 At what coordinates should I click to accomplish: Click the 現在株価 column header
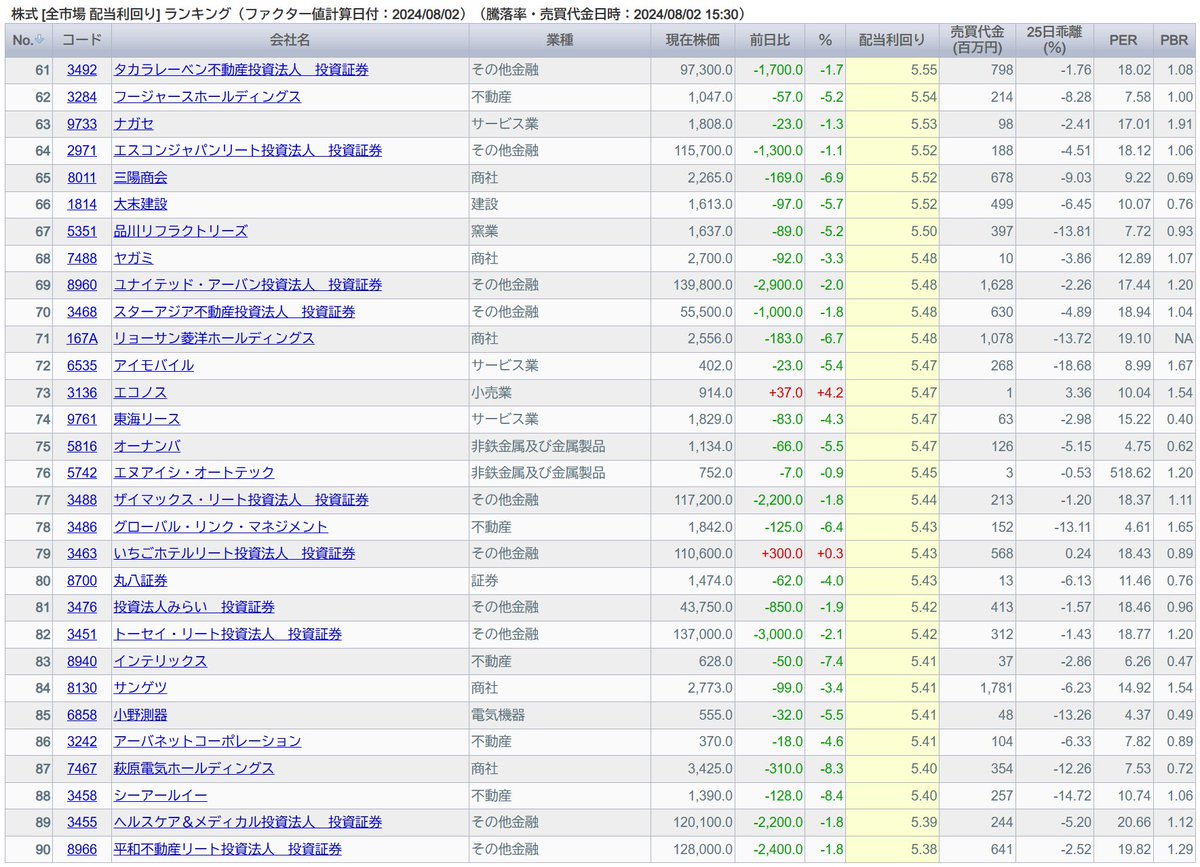pyautogui.click(x=692, y=40)
